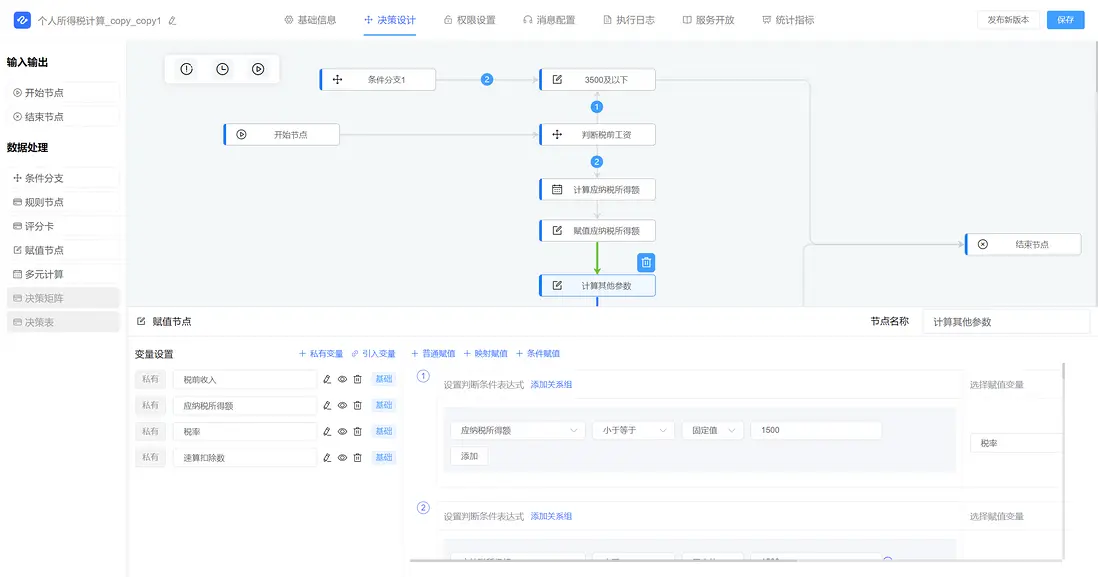
Task: Open the 小于等于 operator dropdown
Action: [x=633, y=430]
